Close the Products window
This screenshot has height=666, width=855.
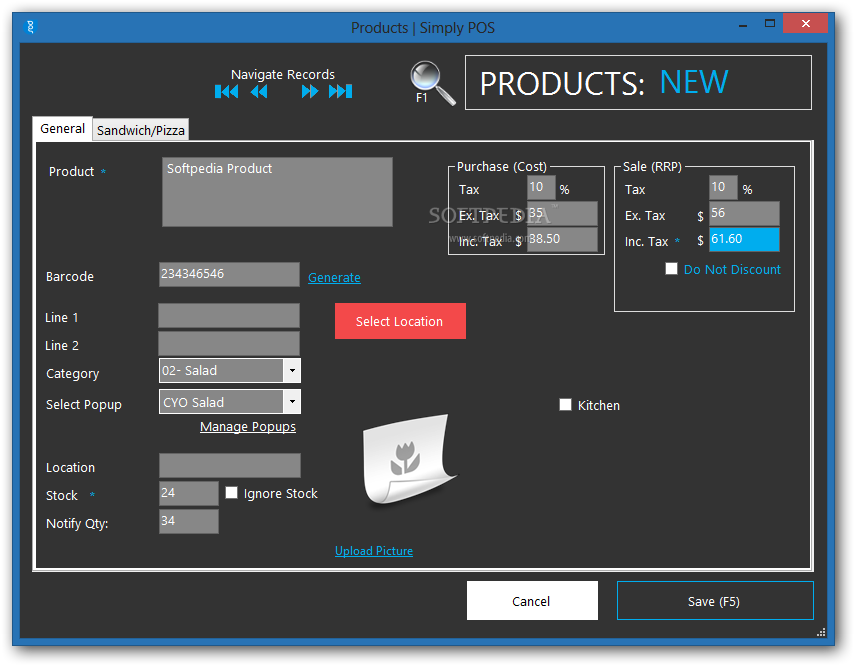pos(805,23)
